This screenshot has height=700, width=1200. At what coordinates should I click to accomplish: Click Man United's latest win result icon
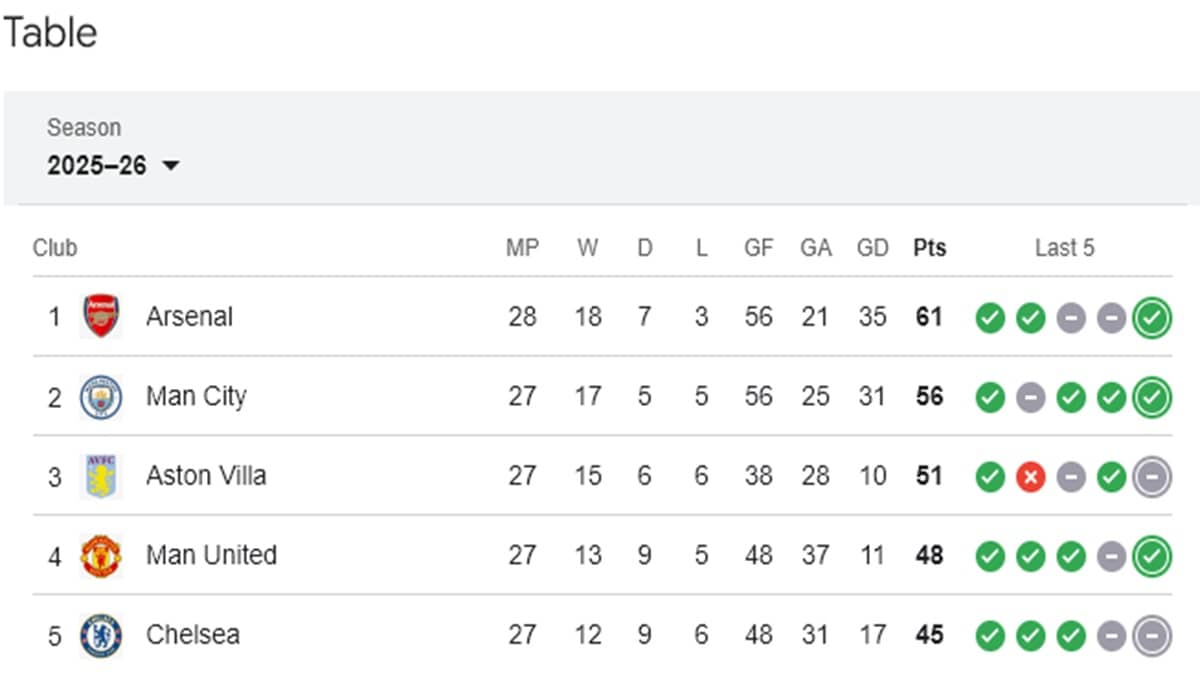(x=1152, y=556)
